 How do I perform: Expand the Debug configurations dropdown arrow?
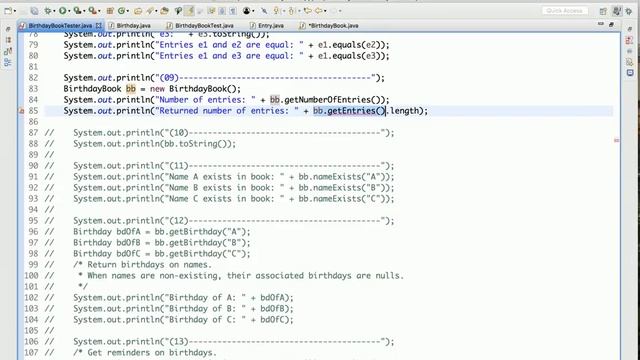tap(54, 11)
